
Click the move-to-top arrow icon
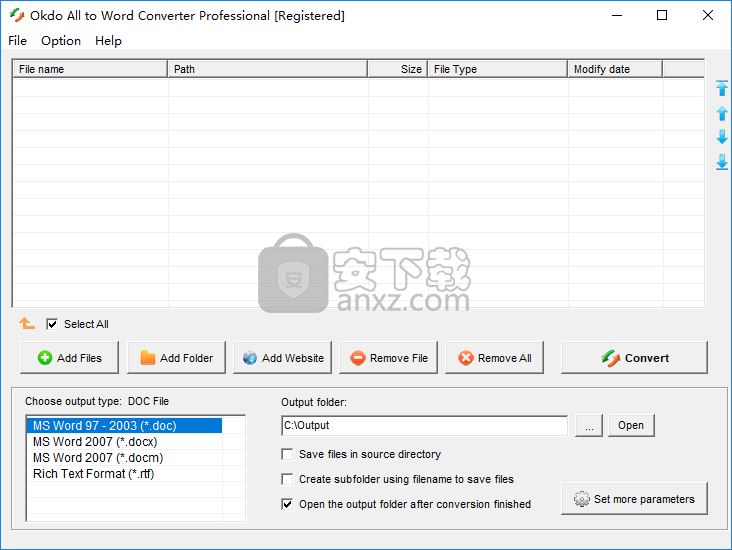[x=722, y=88]
